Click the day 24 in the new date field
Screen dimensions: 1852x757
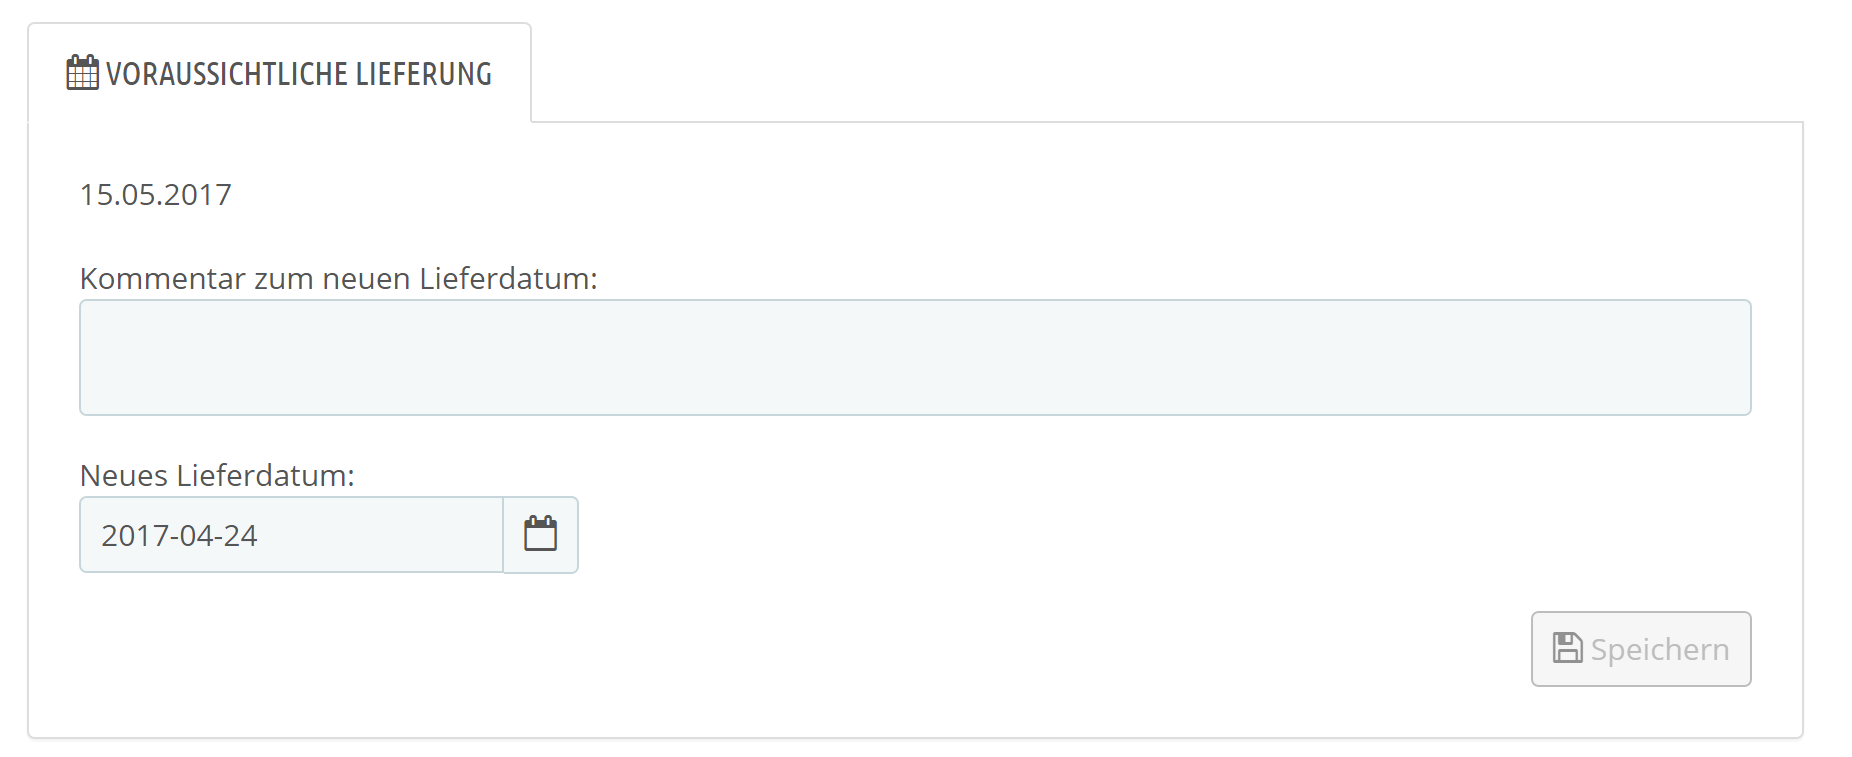(241, 536)
